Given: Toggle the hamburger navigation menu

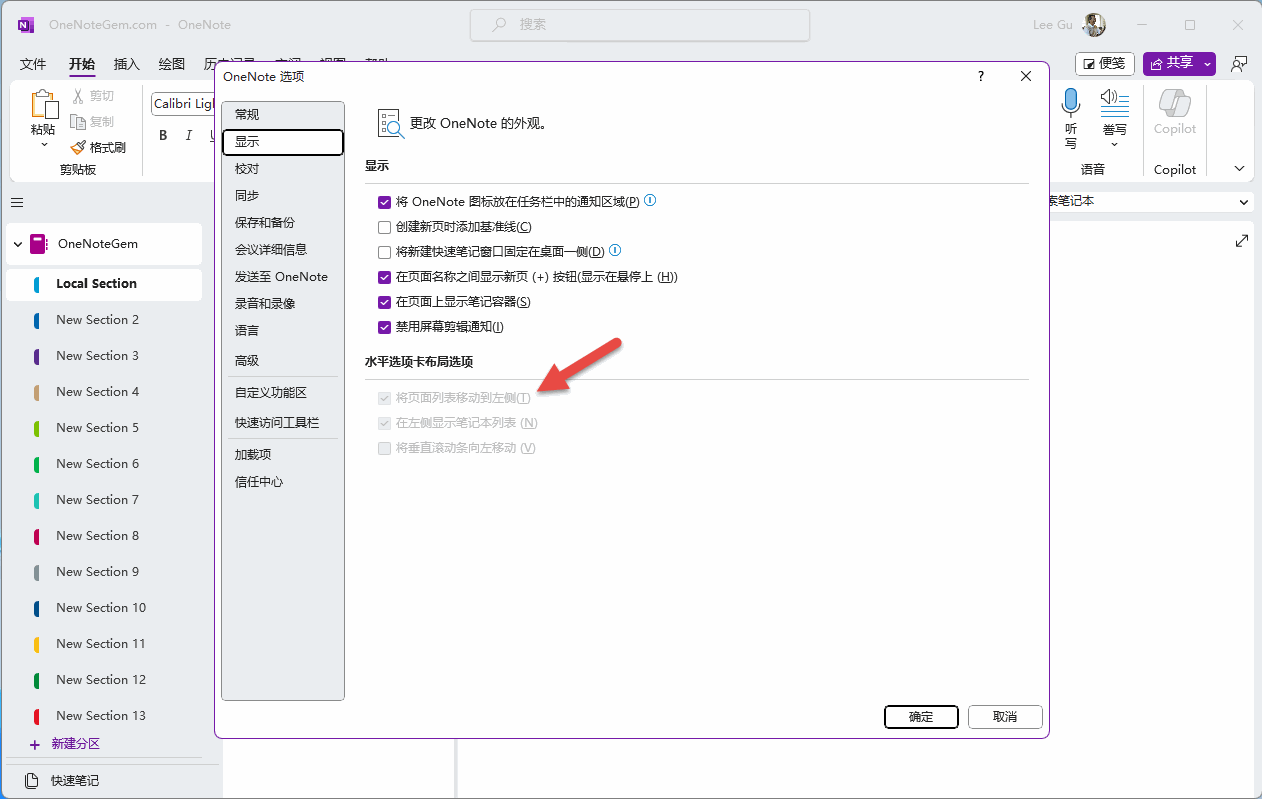Looking at the screenshot, I should coord(17,202).
